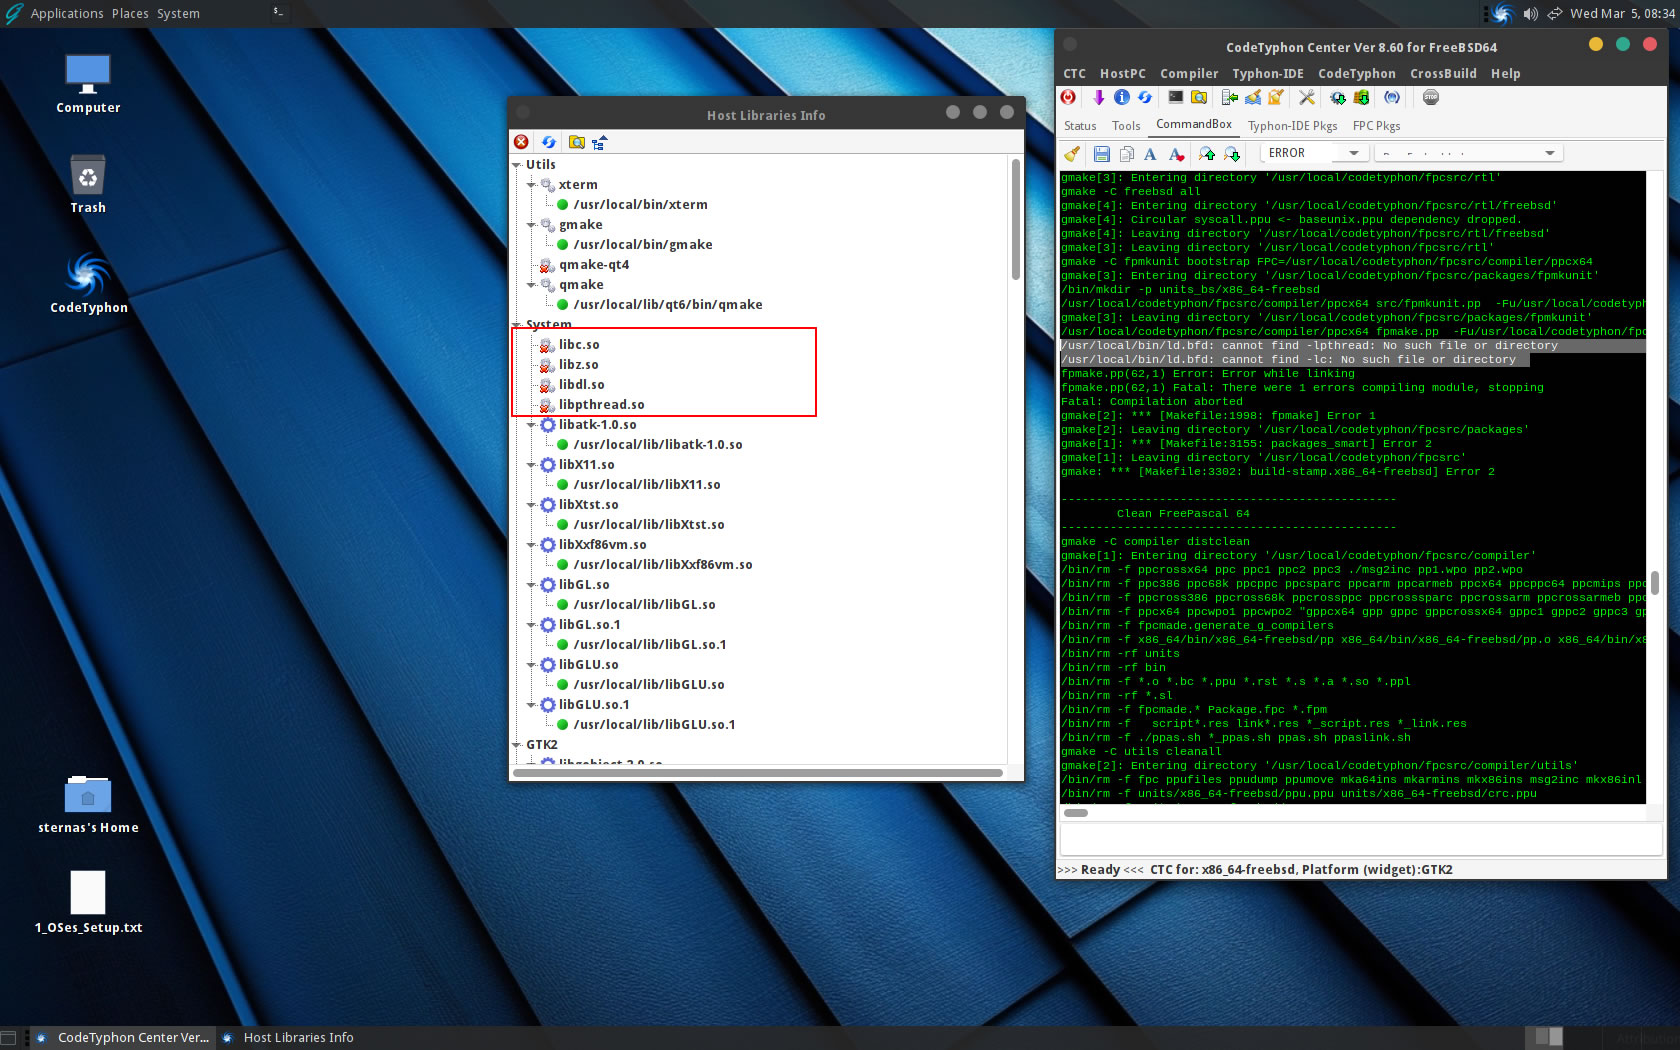Screen dimensions: 1680x1050
Task: Select /usr/local/lib/libGL.so.1 path entry
Action: [x=650, y=645]
